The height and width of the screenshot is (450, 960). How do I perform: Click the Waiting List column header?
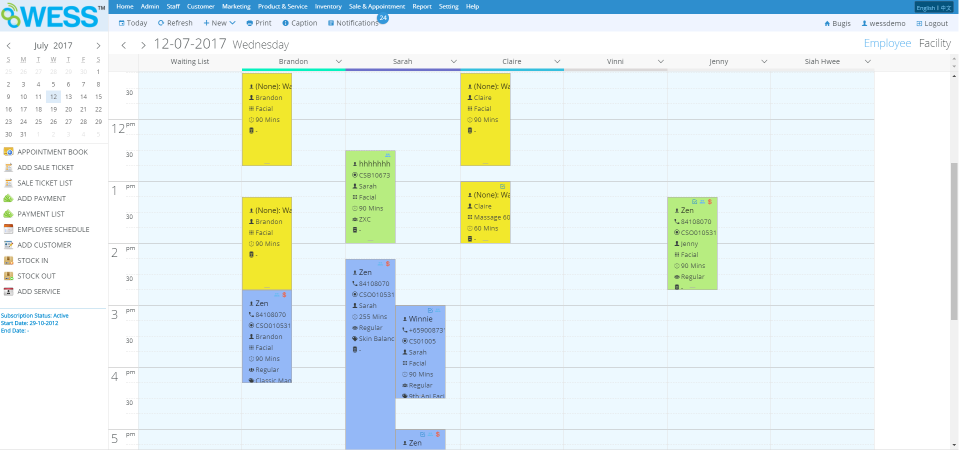(x=190, y=62)
